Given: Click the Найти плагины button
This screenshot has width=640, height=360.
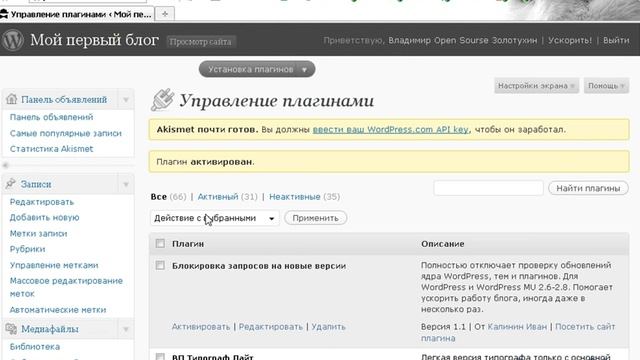Looking at the screenshot, I should point(588,188).
